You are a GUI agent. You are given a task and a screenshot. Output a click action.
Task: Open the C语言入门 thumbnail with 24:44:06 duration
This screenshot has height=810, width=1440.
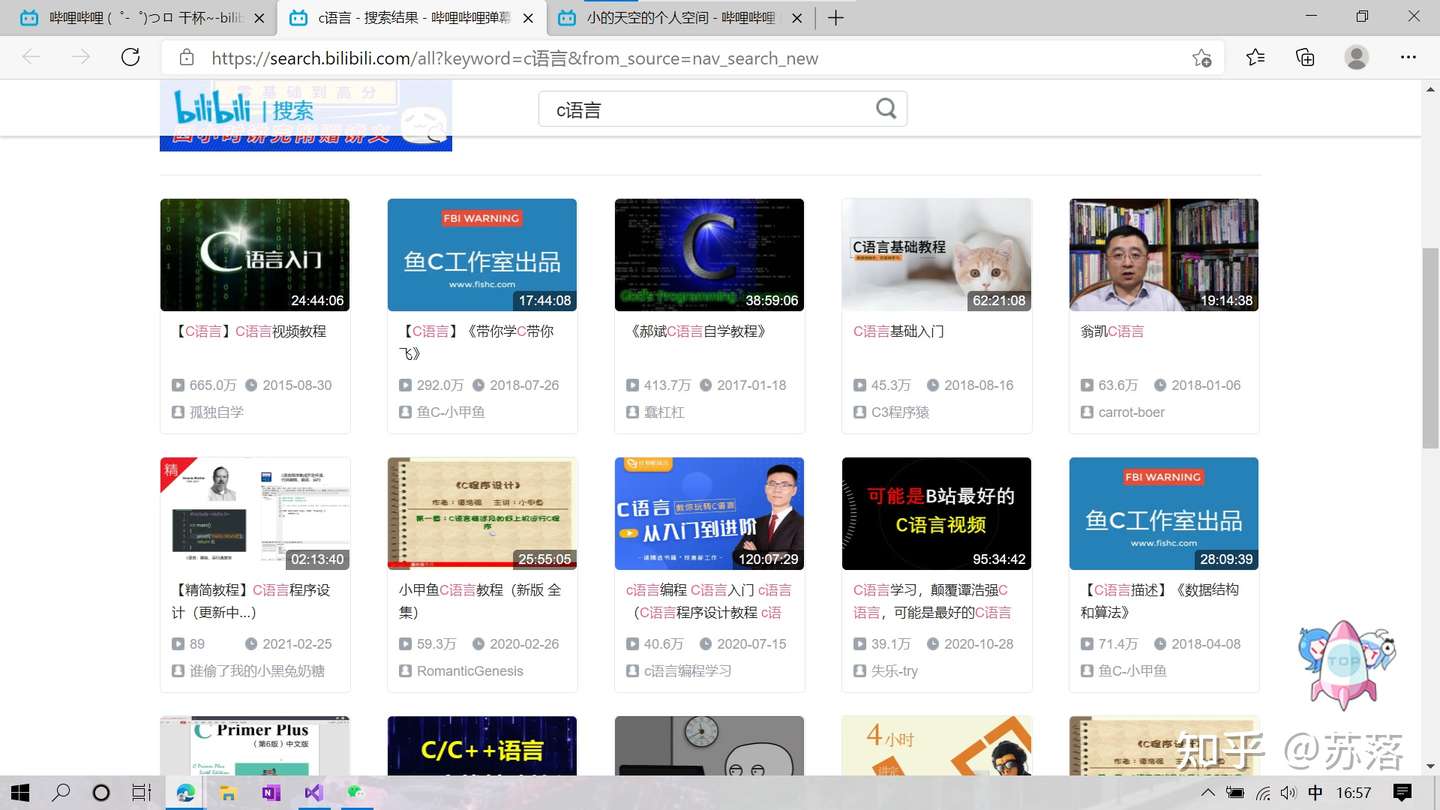tap(255, 255)
